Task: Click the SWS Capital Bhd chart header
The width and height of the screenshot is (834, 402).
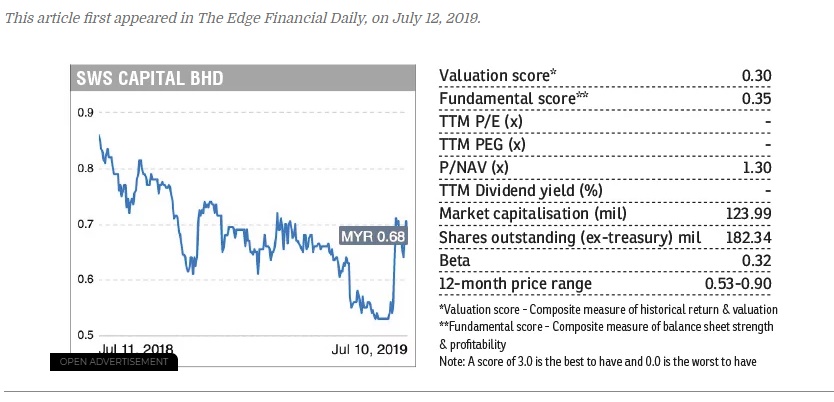Action: [150, 79]
